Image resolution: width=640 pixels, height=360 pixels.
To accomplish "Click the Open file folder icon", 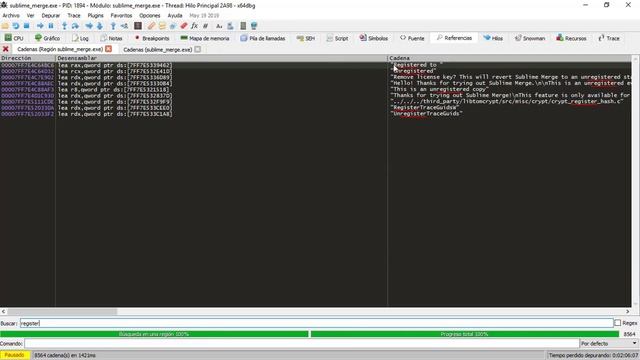I will tap(5, 26).
